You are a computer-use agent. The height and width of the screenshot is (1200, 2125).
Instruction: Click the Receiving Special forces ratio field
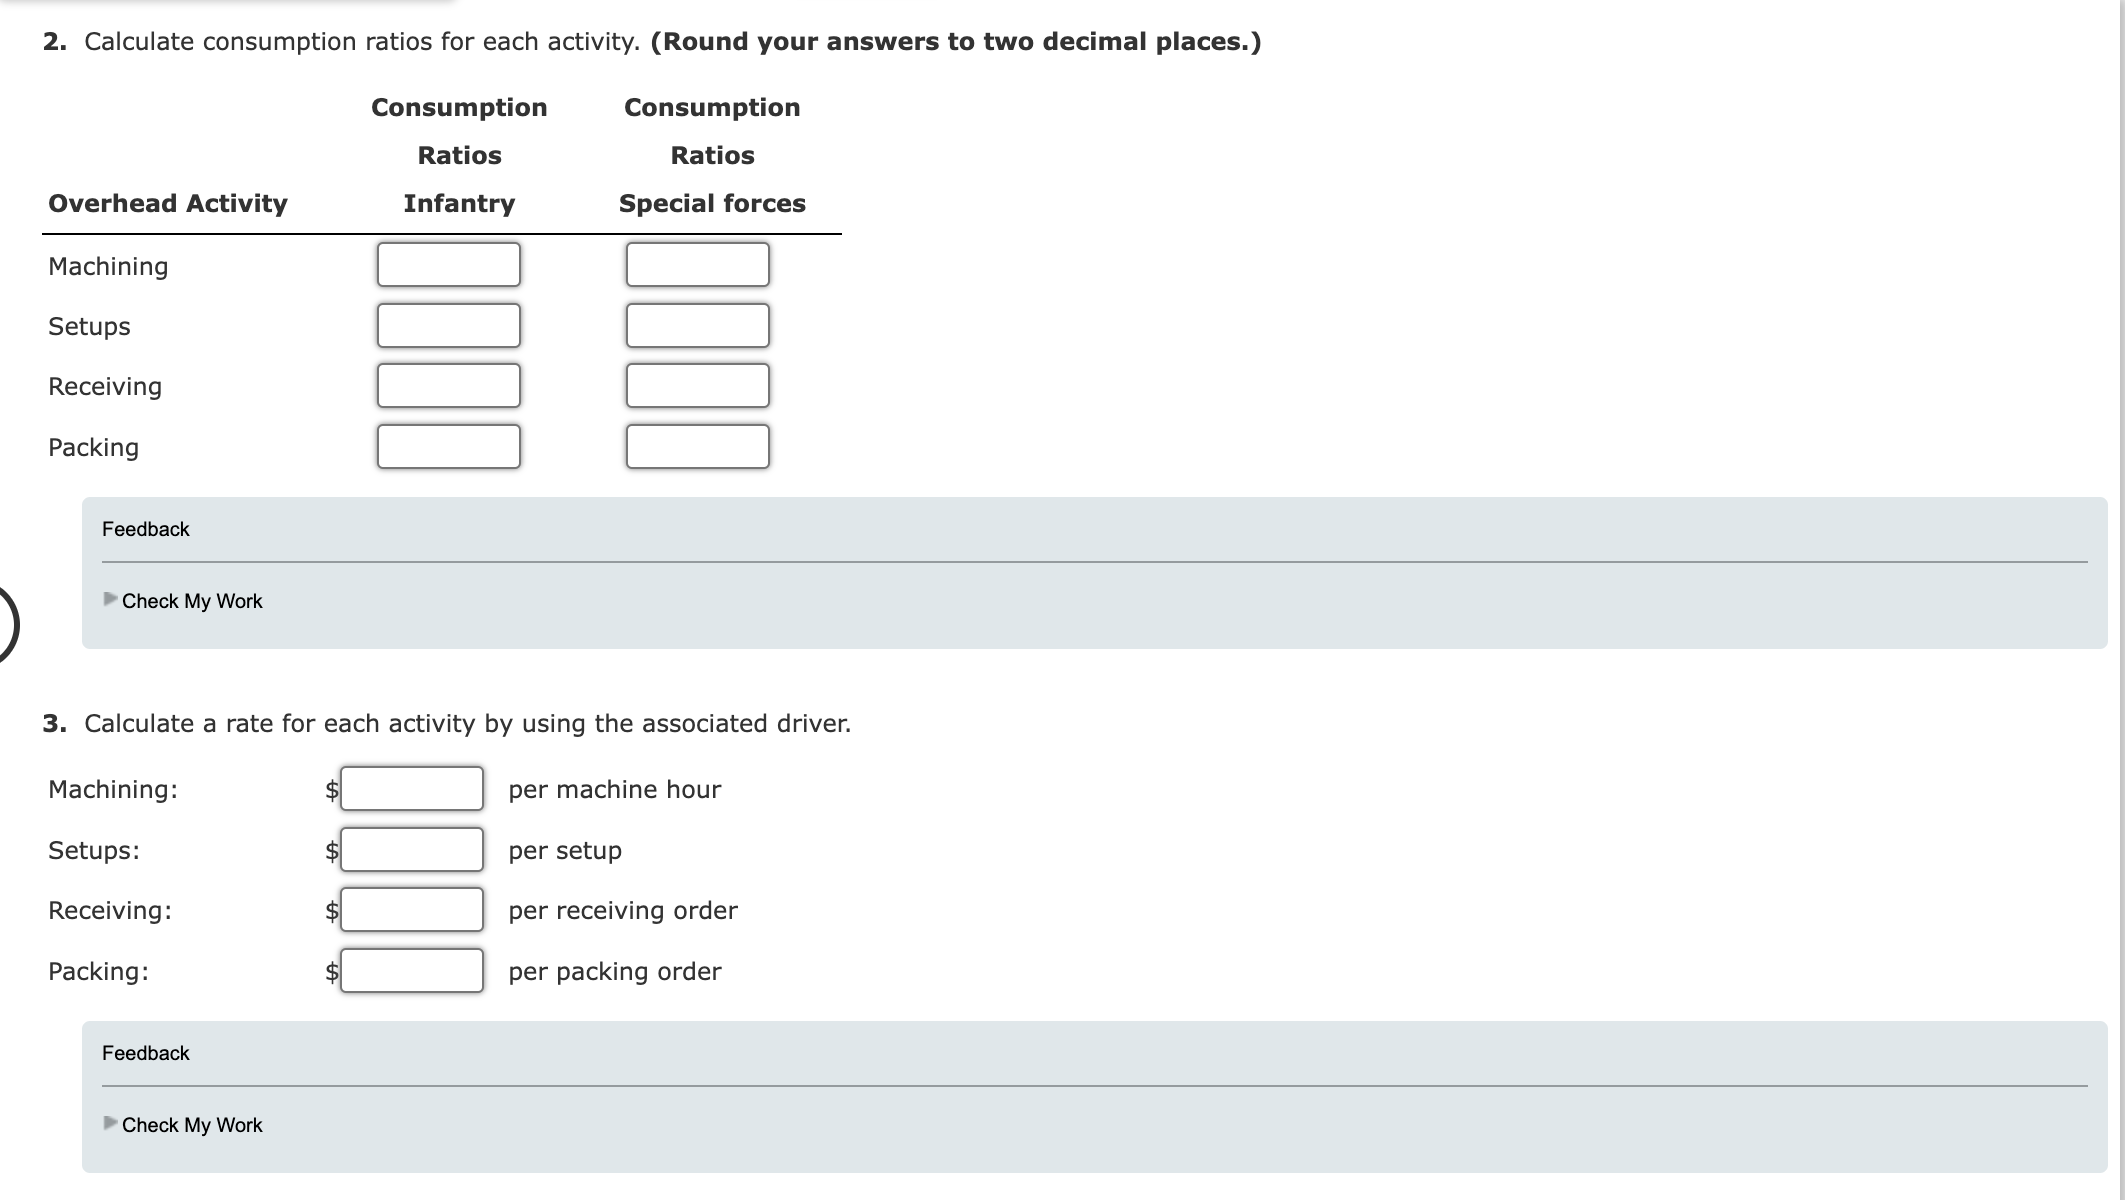[697, 384]
